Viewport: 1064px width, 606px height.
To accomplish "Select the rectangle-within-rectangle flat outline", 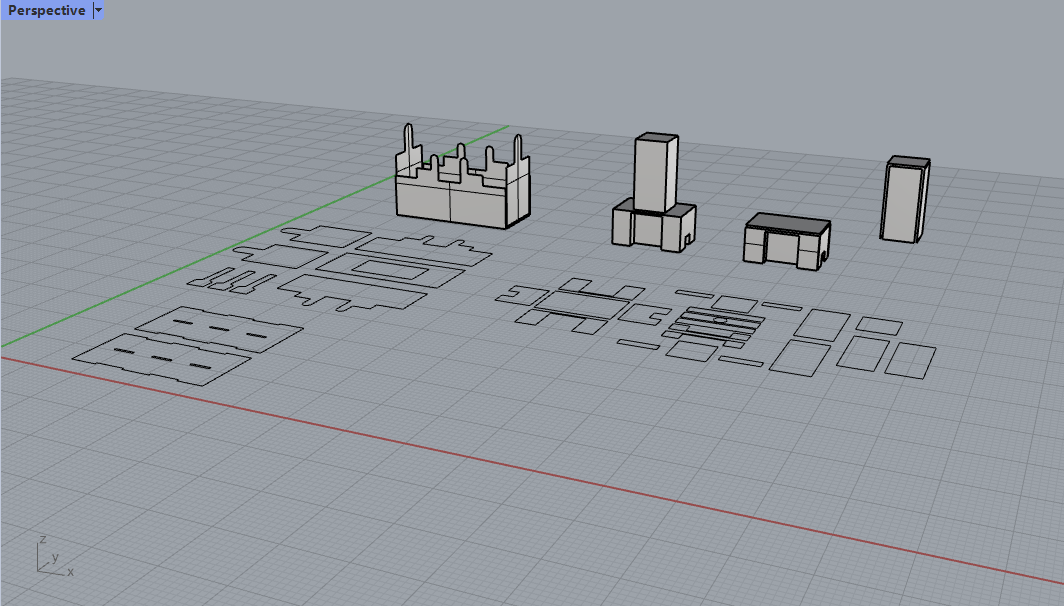I will coord(390,270).
